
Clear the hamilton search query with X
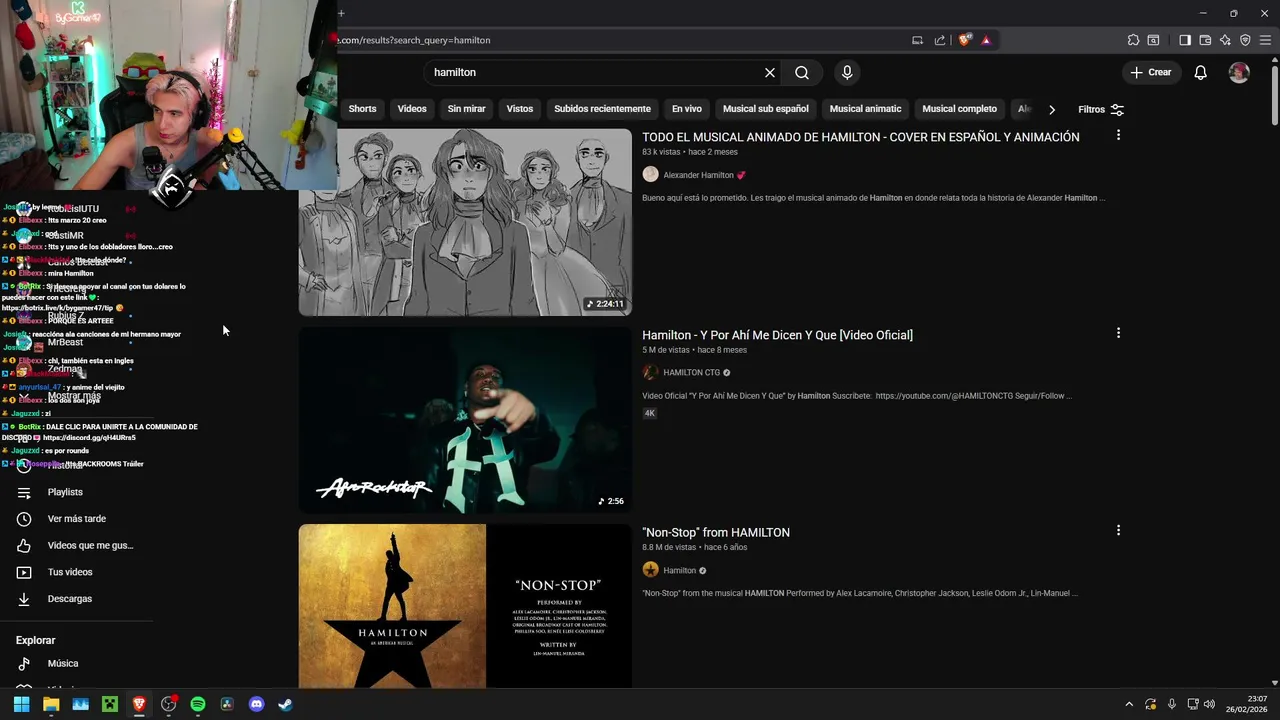770,73
